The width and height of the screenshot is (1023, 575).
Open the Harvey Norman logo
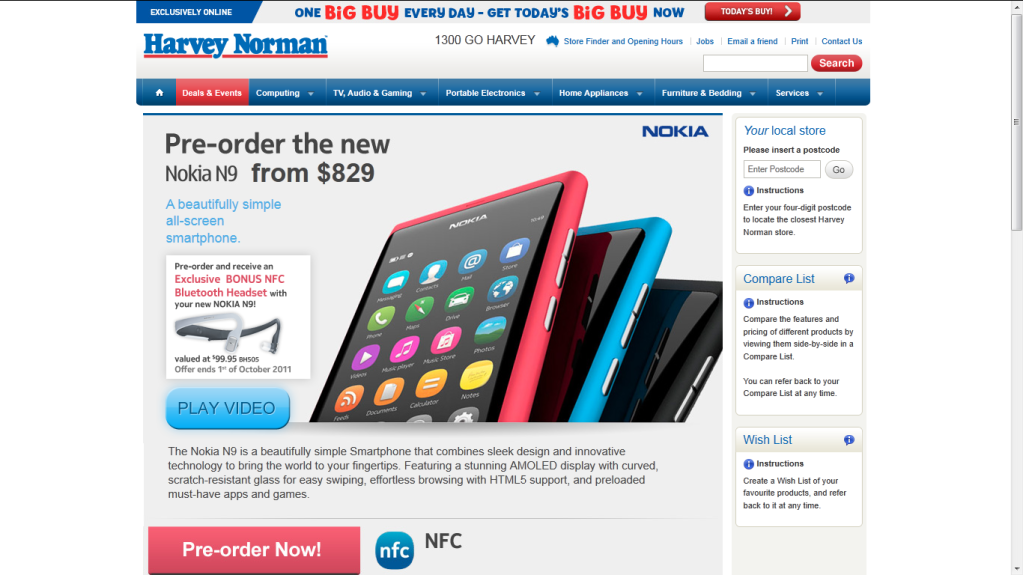click(x=236, y=46)
